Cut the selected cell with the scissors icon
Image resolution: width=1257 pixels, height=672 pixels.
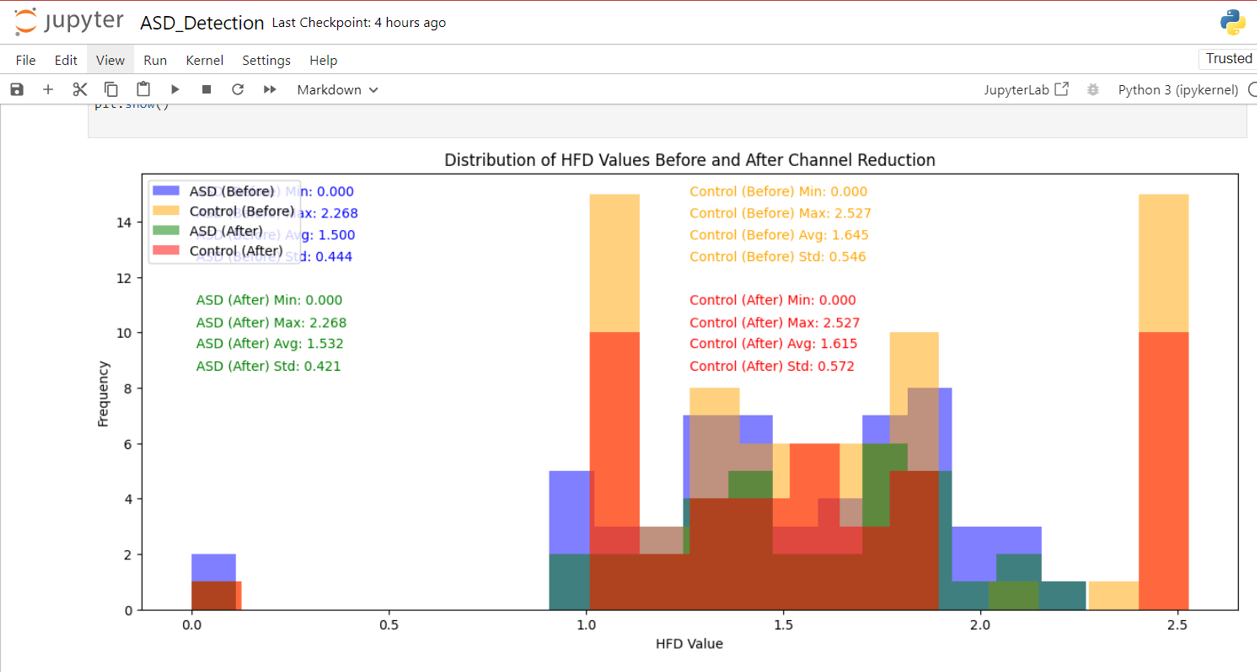point(79,89)
